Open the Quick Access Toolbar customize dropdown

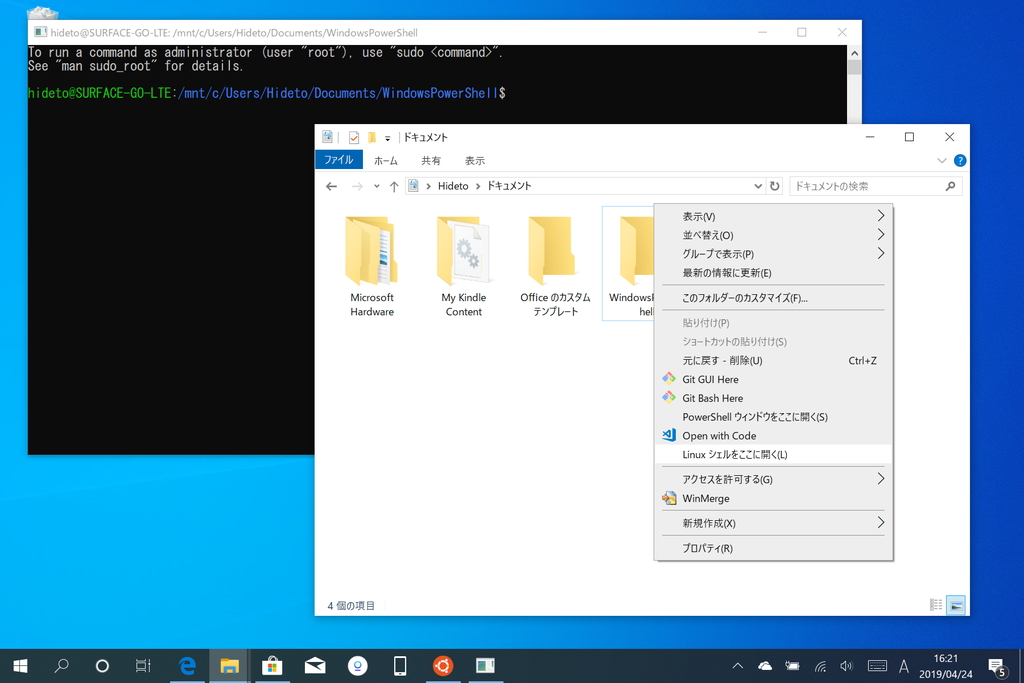pyautogui.click(x=386, y=137)
